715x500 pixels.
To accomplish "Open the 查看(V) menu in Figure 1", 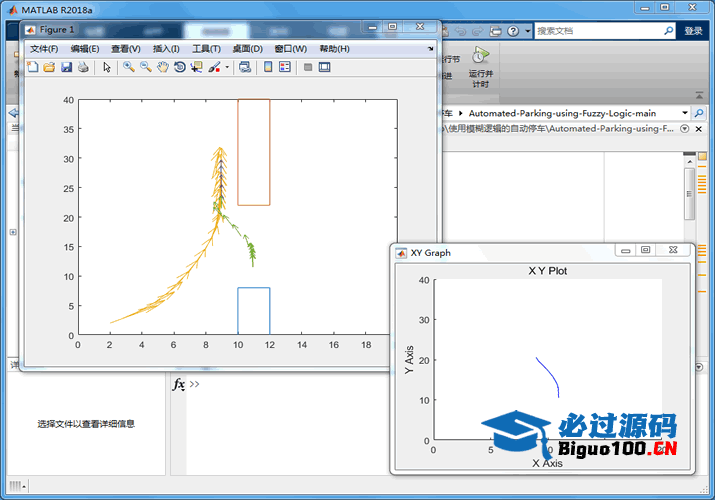I will point(126,49).
